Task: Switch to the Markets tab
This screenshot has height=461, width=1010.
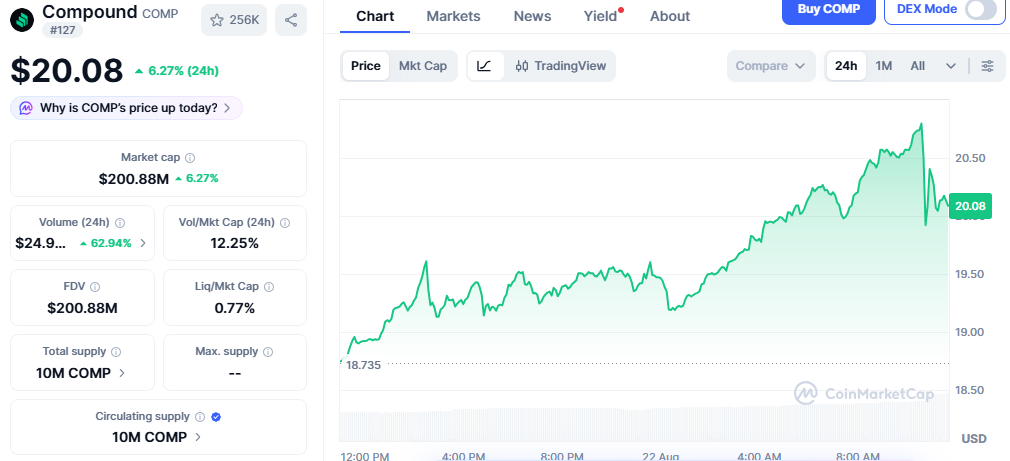Action: pos(453,16)
